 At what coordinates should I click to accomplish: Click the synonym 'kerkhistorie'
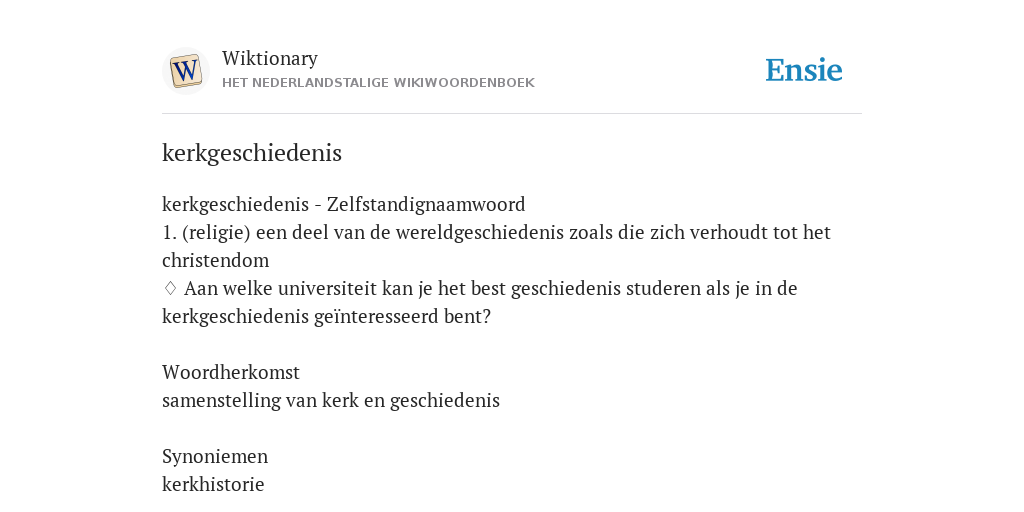coord(213,485)
